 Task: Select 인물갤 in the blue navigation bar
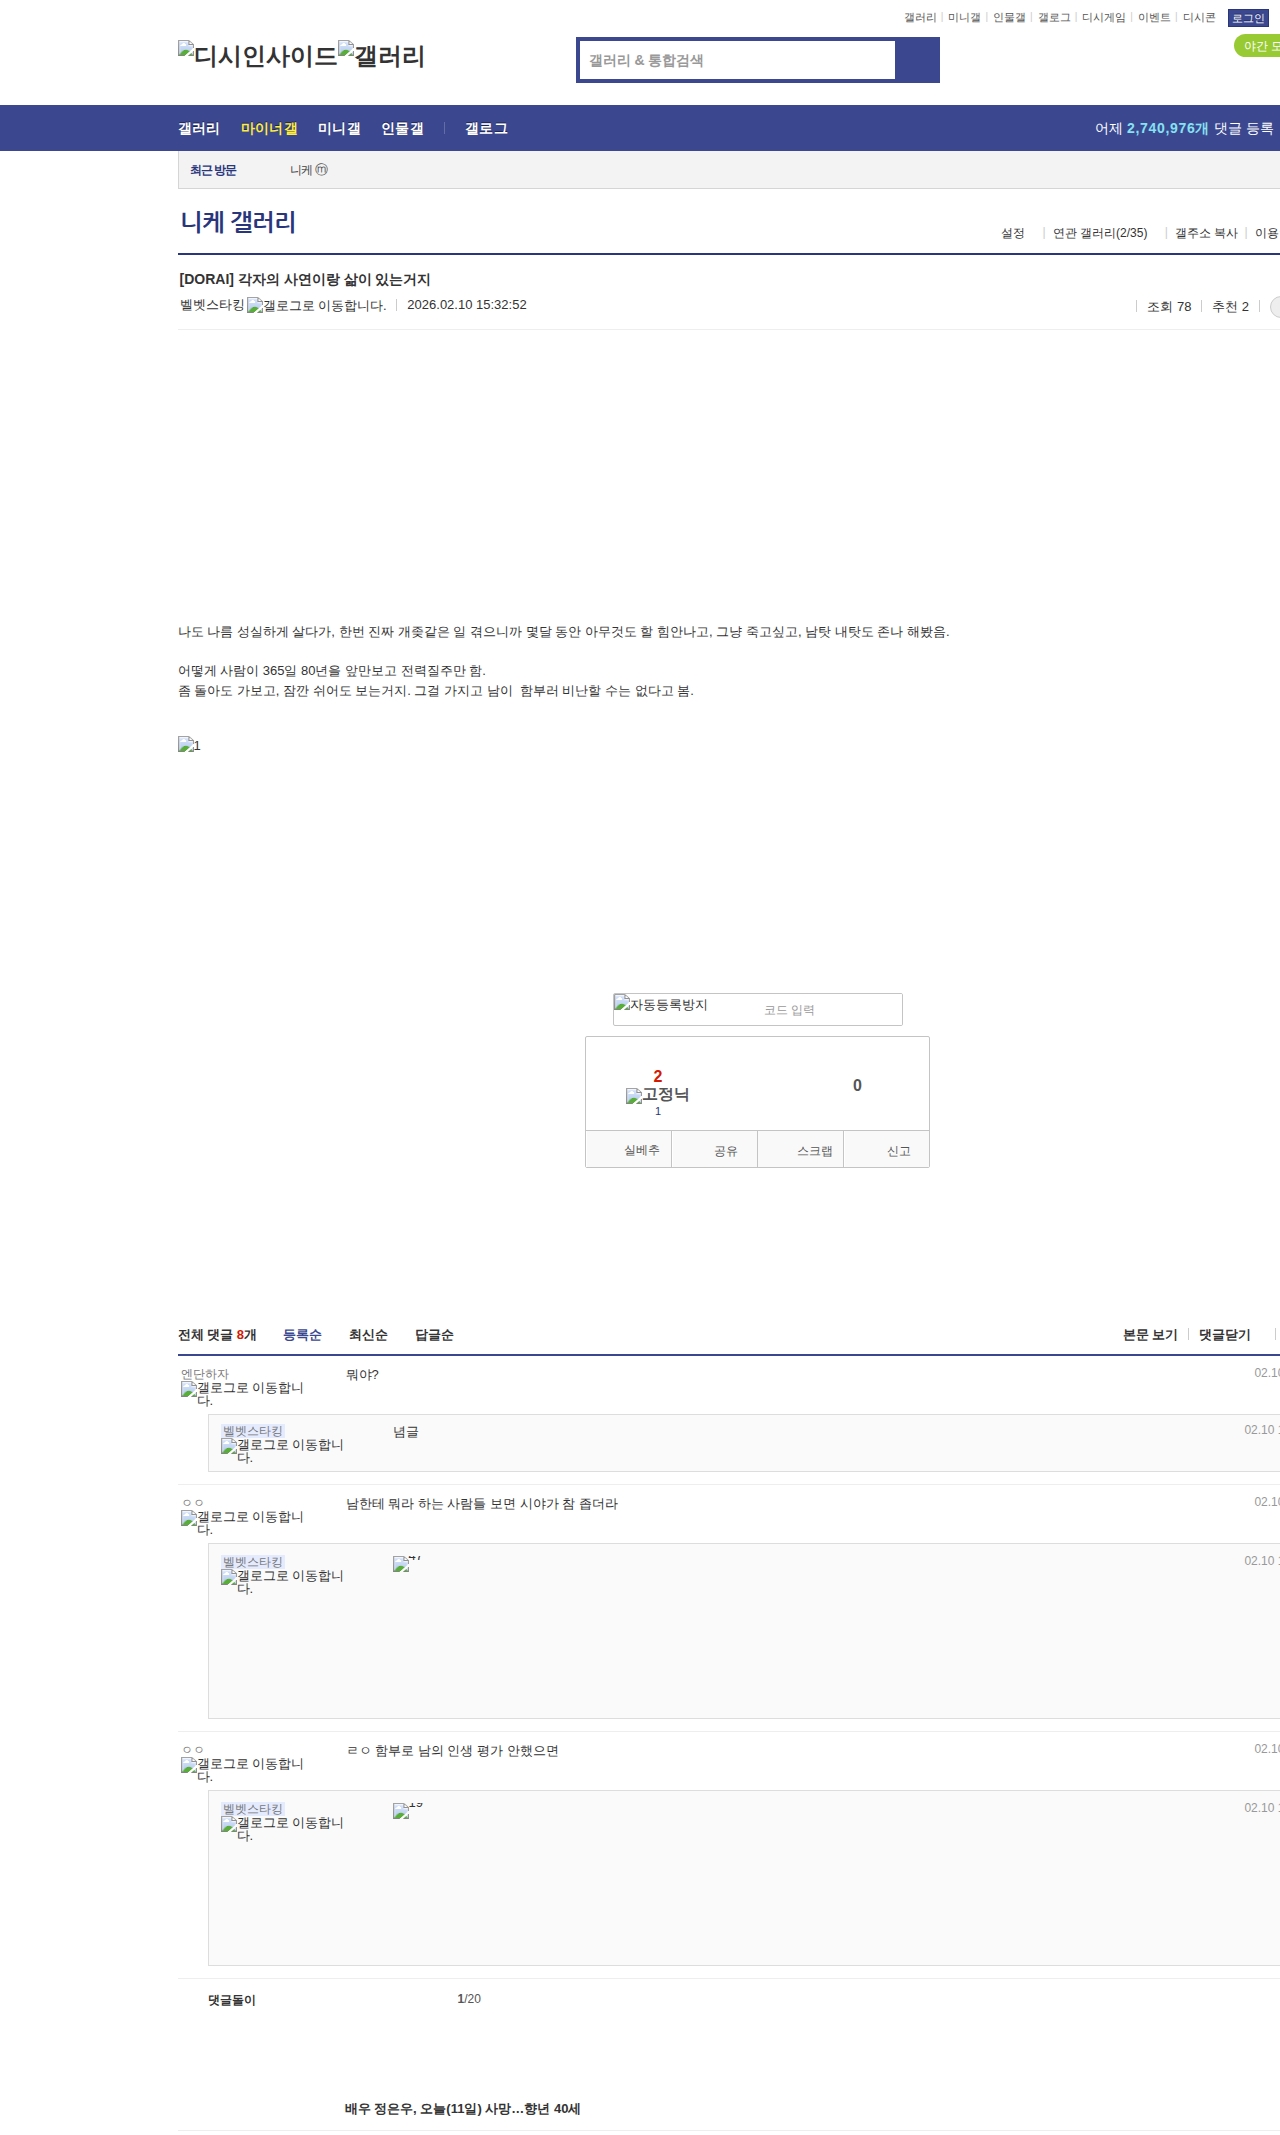pos(402,129)
